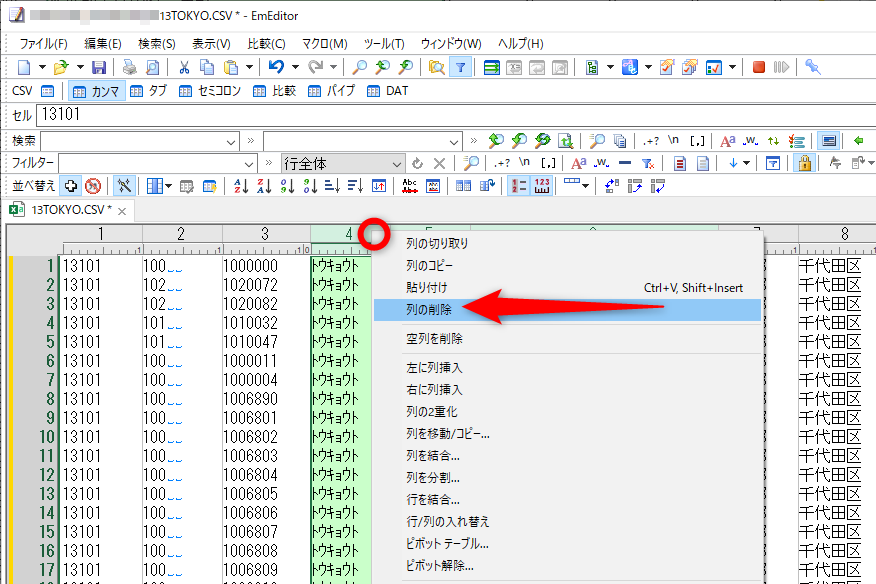Click in the セル cell value field
This screenshot has height=584, width=876.
pos(455,115)
